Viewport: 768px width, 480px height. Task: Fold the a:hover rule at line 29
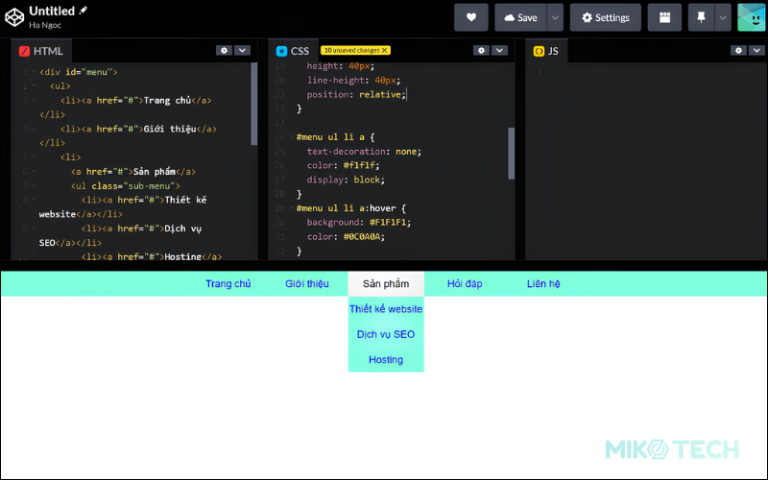(291, 208)
